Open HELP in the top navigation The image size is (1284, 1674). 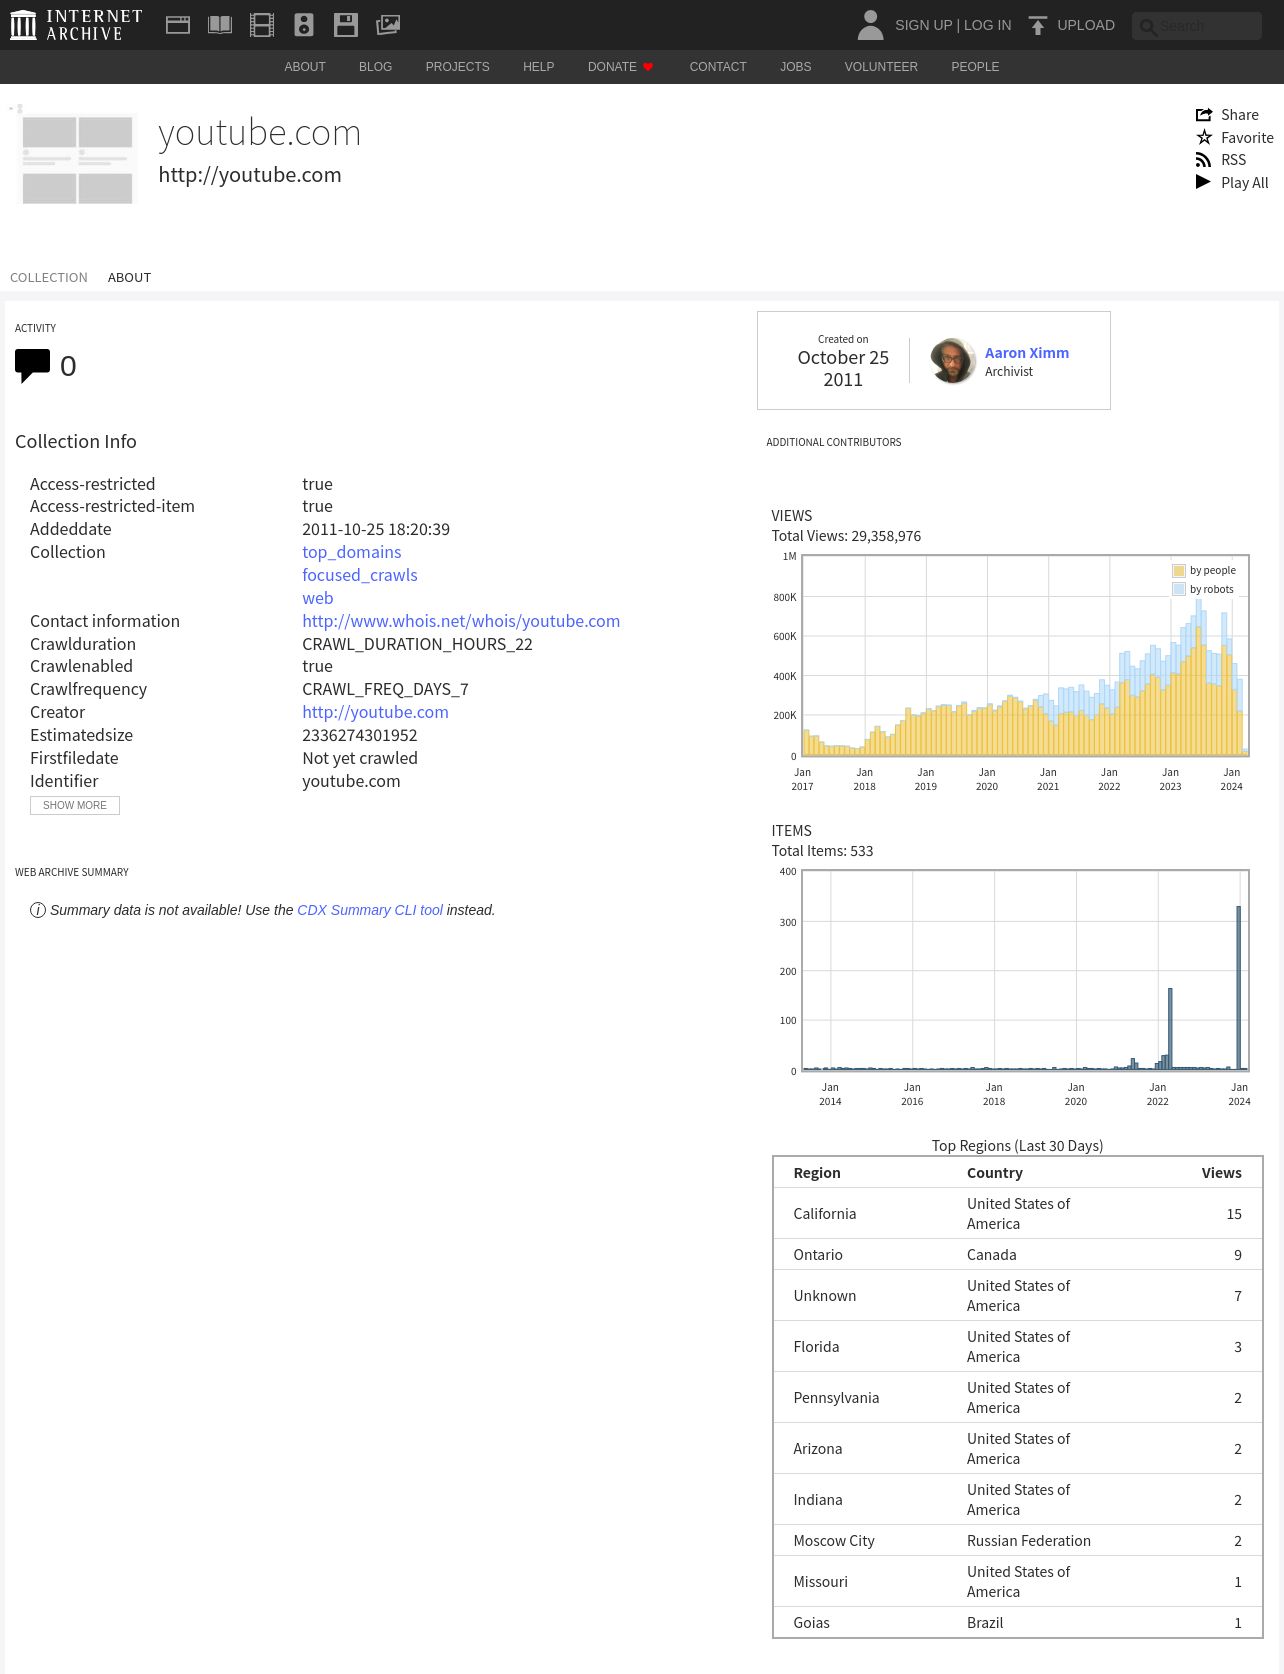click(x=539, y=67)
